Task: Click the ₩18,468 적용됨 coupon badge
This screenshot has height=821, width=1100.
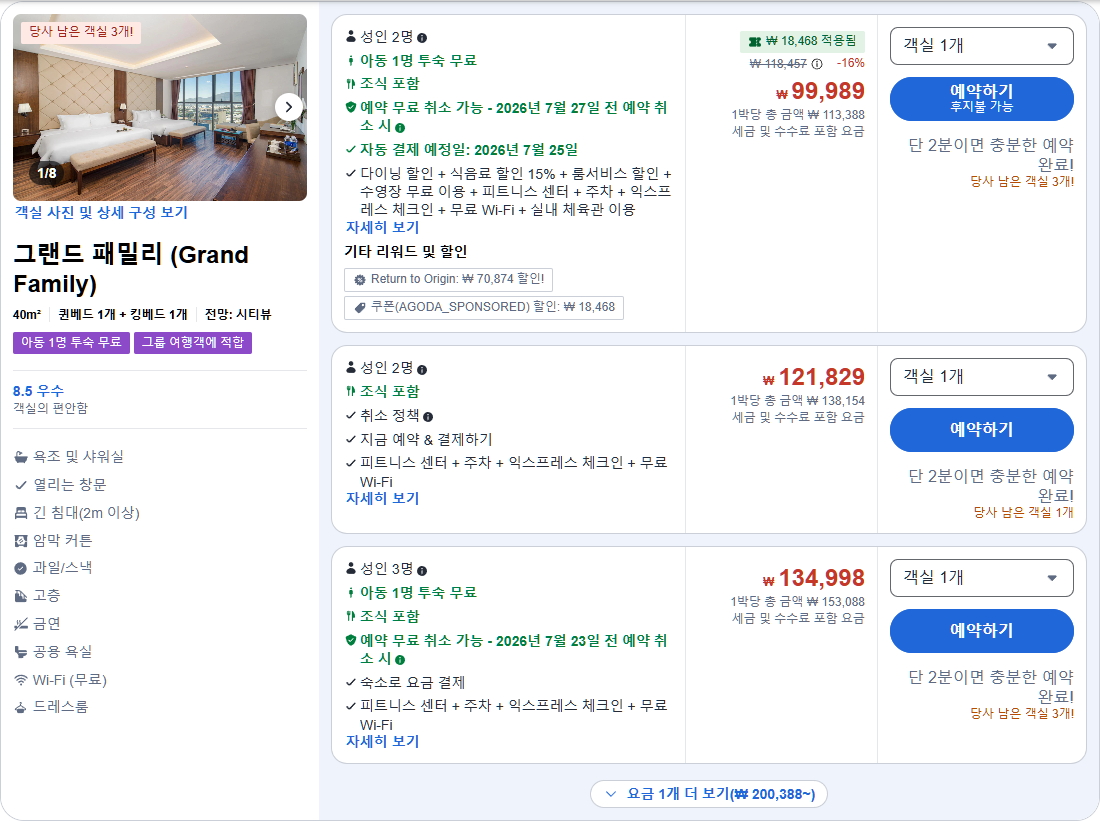Action: point(803,41)
